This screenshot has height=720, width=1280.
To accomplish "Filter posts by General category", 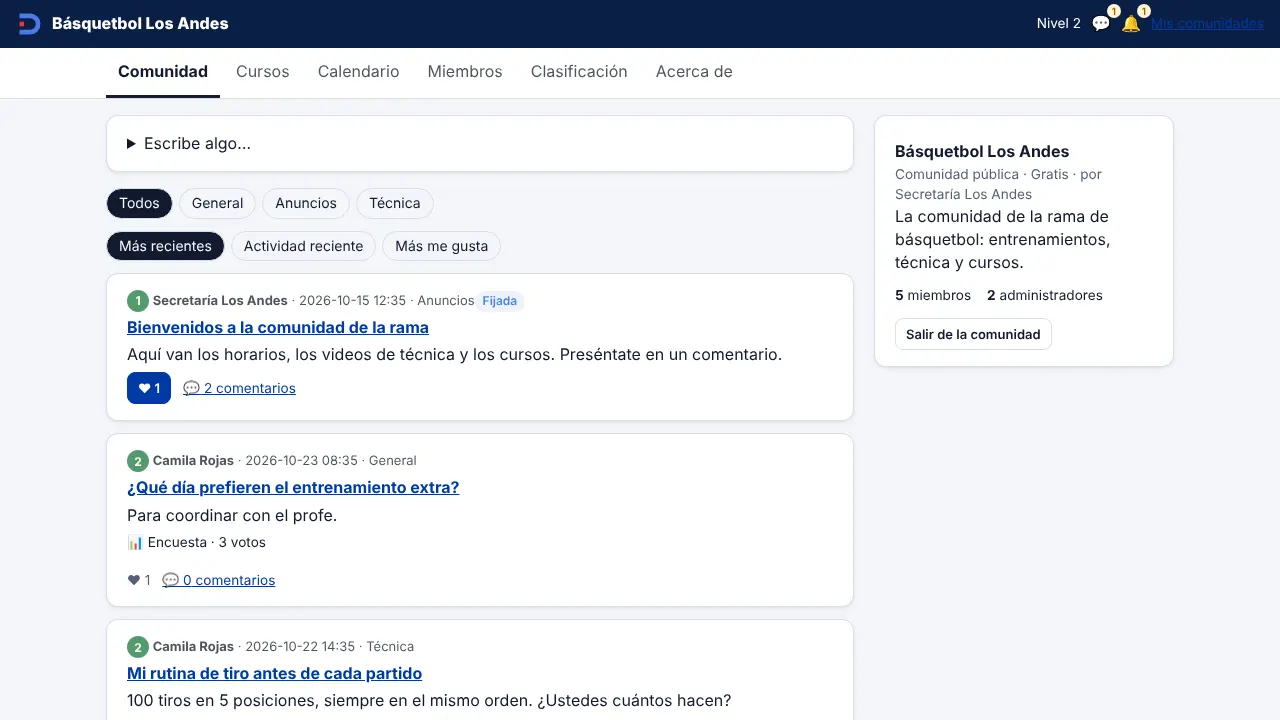I will click(217, 203).
